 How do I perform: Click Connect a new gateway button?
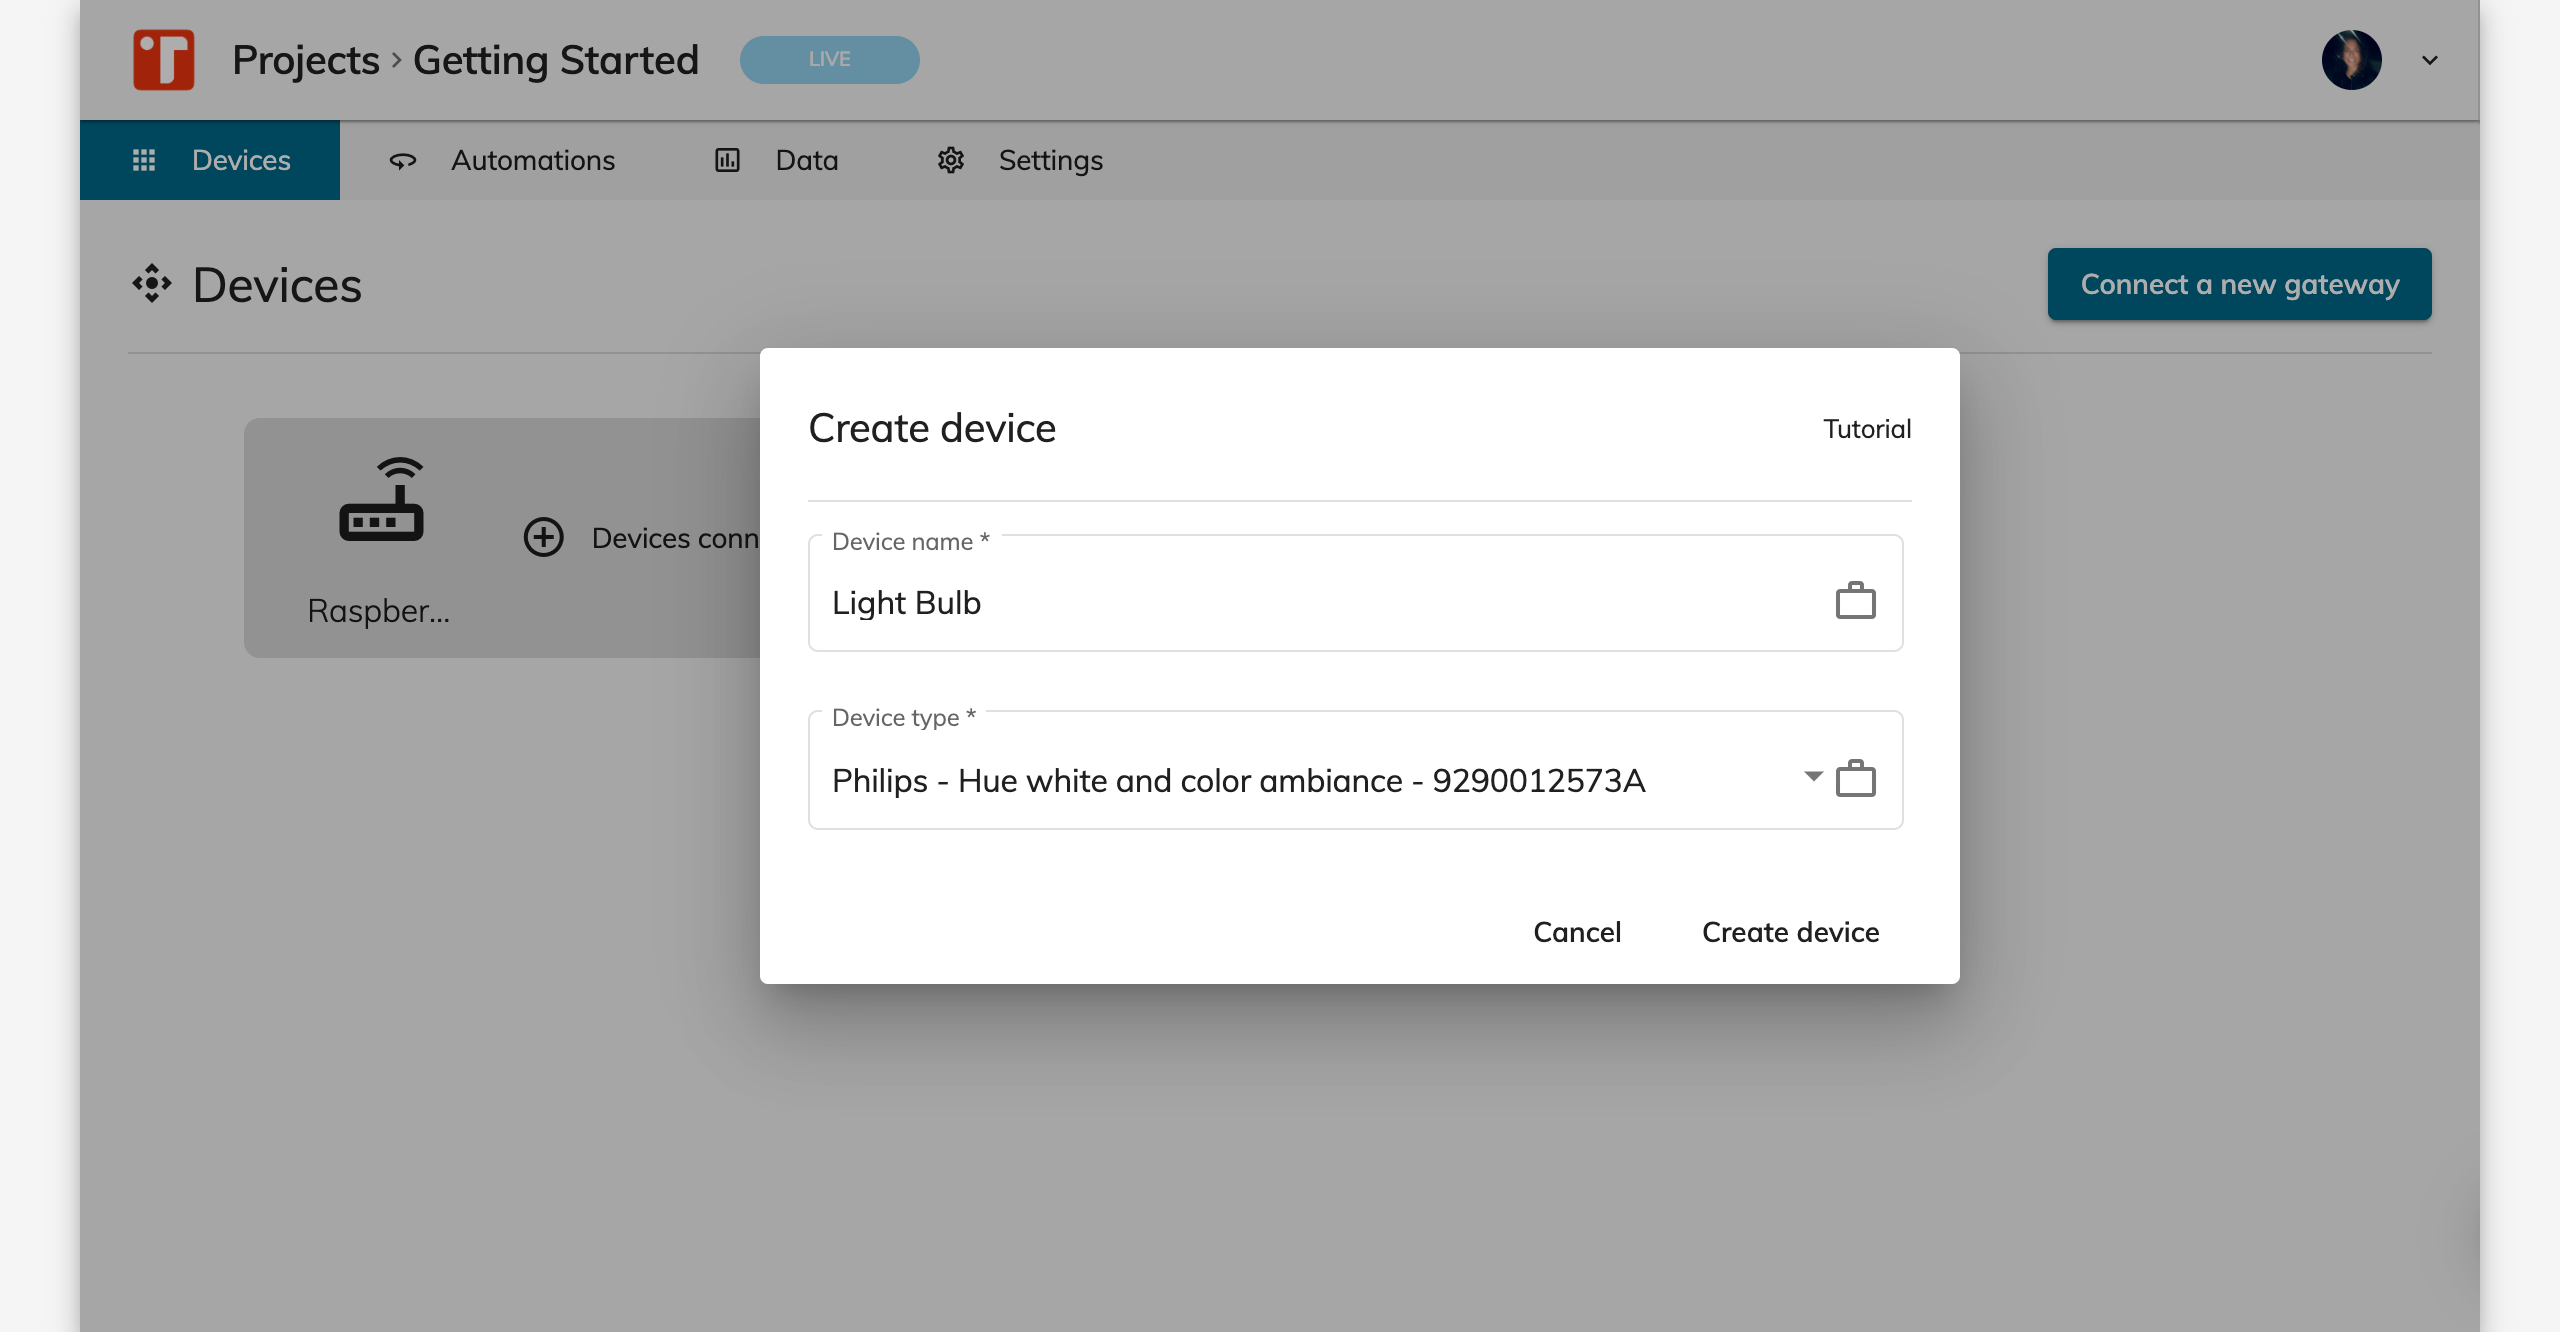pos(2239,285)
